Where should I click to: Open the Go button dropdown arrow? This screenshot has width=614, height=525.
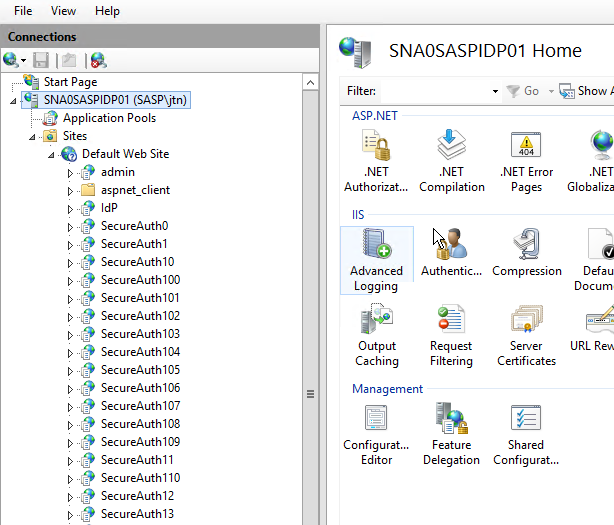551,91
